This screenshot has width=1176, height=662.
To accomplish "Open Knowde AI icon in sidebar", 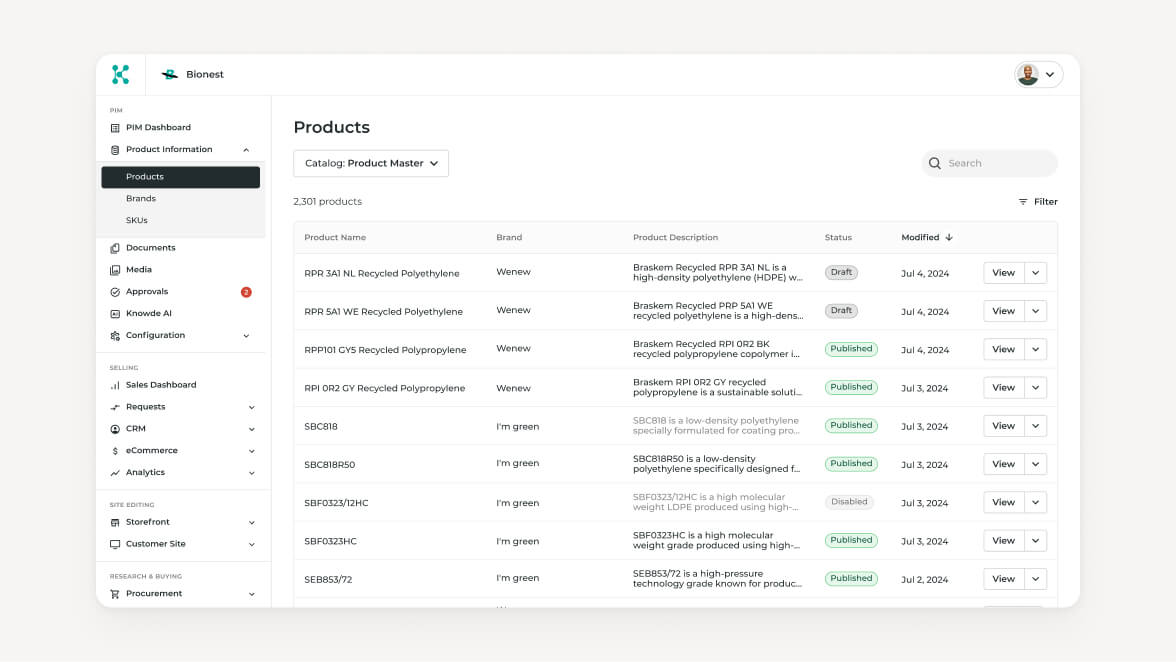I will click(x=115, y=314).
